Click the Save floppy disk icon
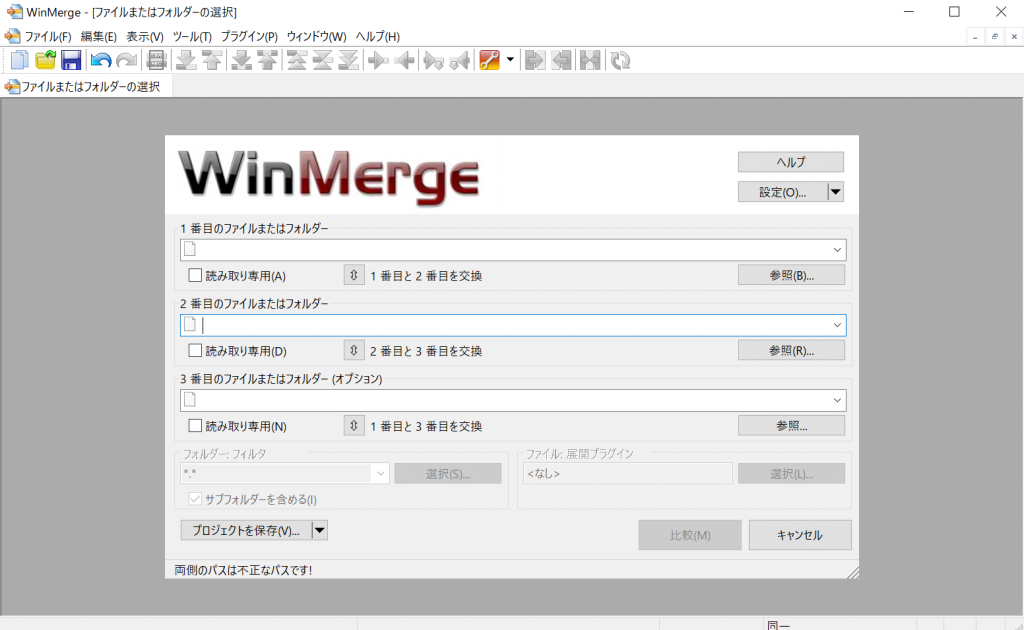1024x630 pixels. click(x=71, y=61)
